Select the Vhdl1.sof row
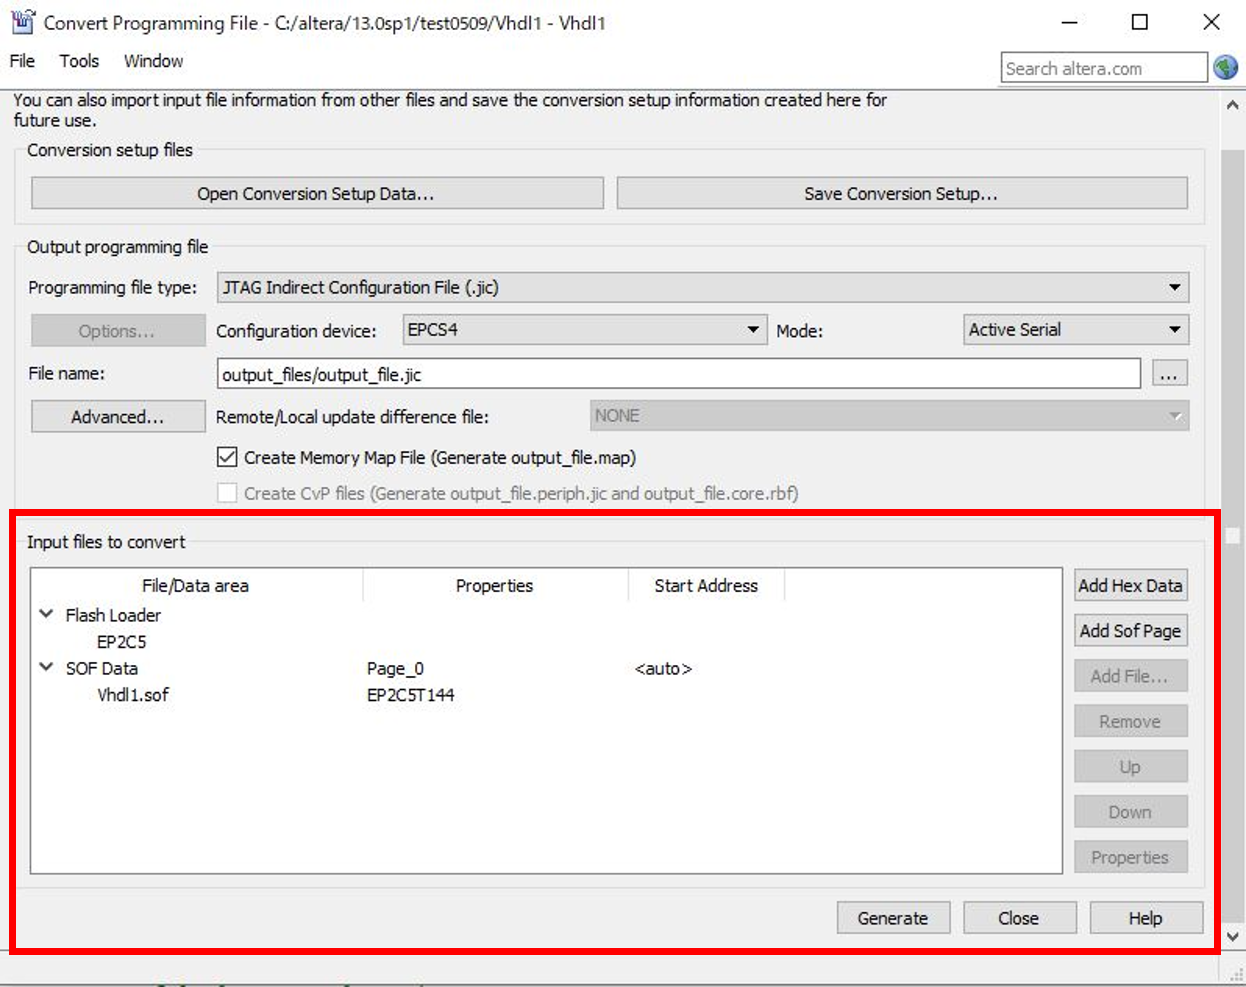The width and height of the screenshot is (1246, 987). click(x=133, y=694)
